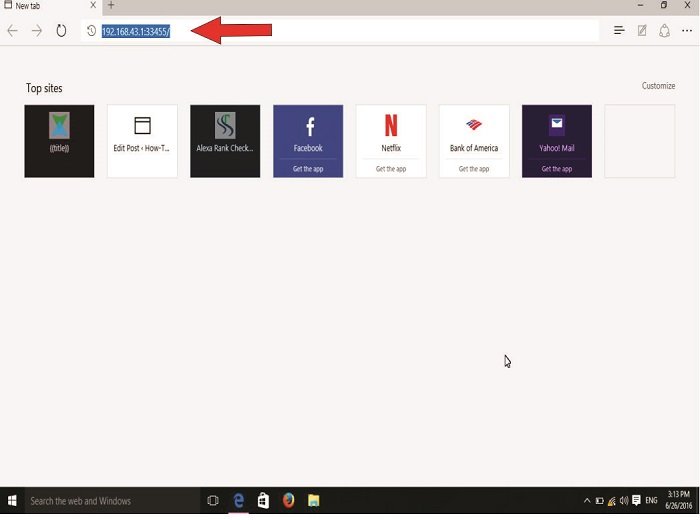This screenshot has width=700, height=520.
Task: Click Get the app under Facebook
Action: tap(308, 169)
